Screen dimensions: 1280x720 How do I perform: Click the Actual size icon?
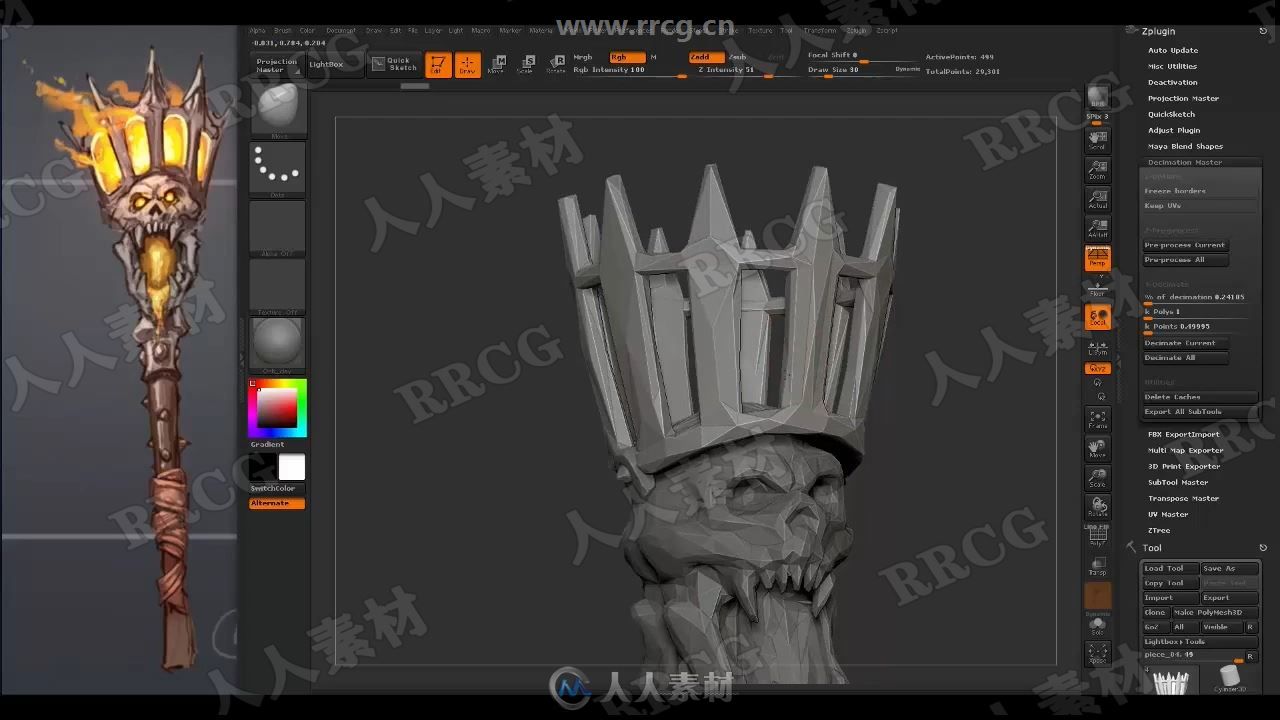(1098, 198)
